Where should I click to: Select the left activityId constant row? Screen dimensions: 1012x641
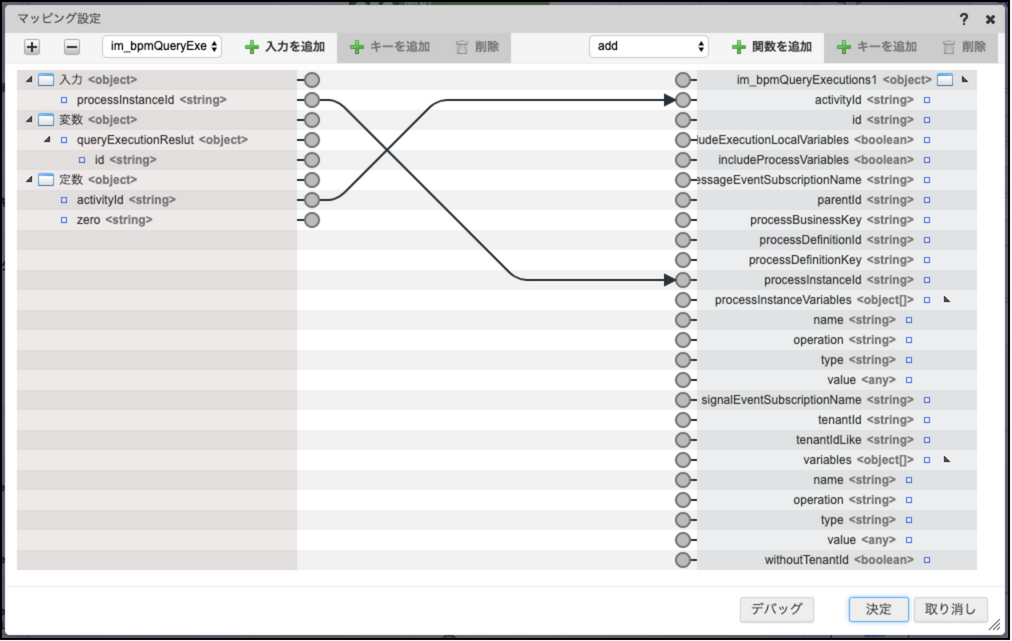pos(157,200)
